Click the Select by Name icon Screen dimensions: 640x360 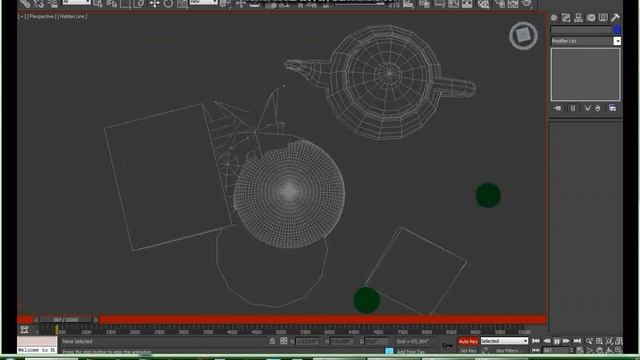[x=111, y=4]
